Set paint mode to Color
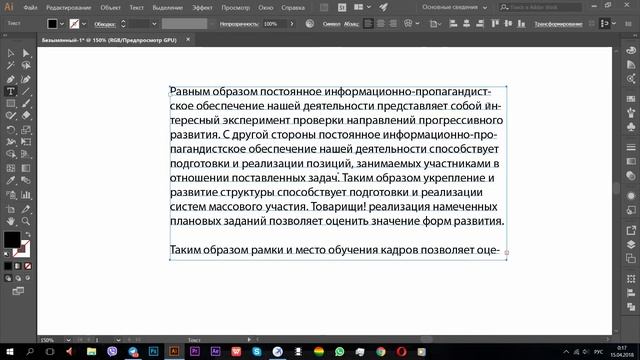This screenshot has width=640, height=360. click(8, 266)
